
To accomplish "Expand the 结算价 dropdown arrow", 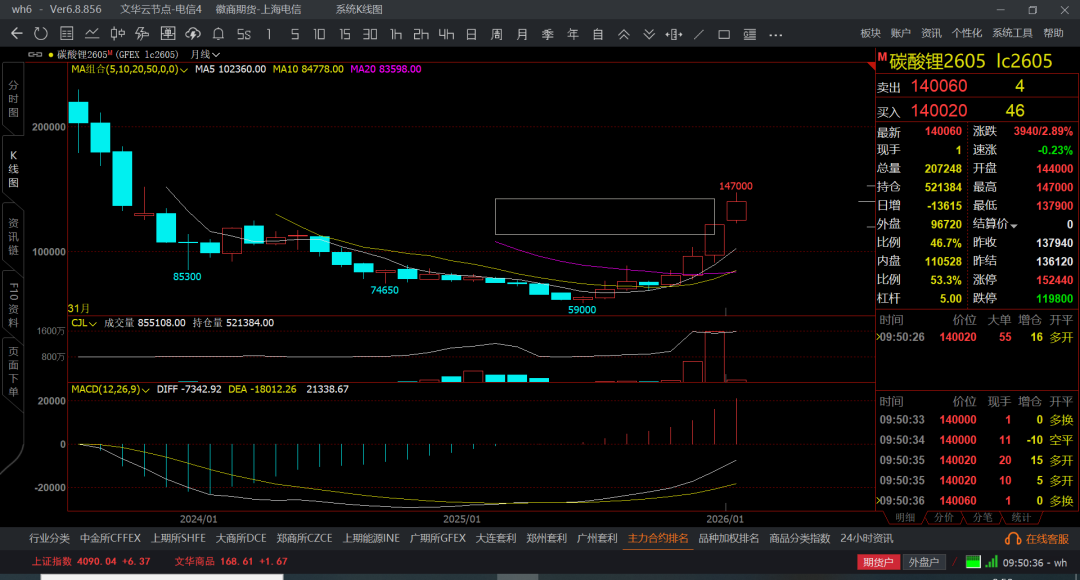I will (1014, 225).
